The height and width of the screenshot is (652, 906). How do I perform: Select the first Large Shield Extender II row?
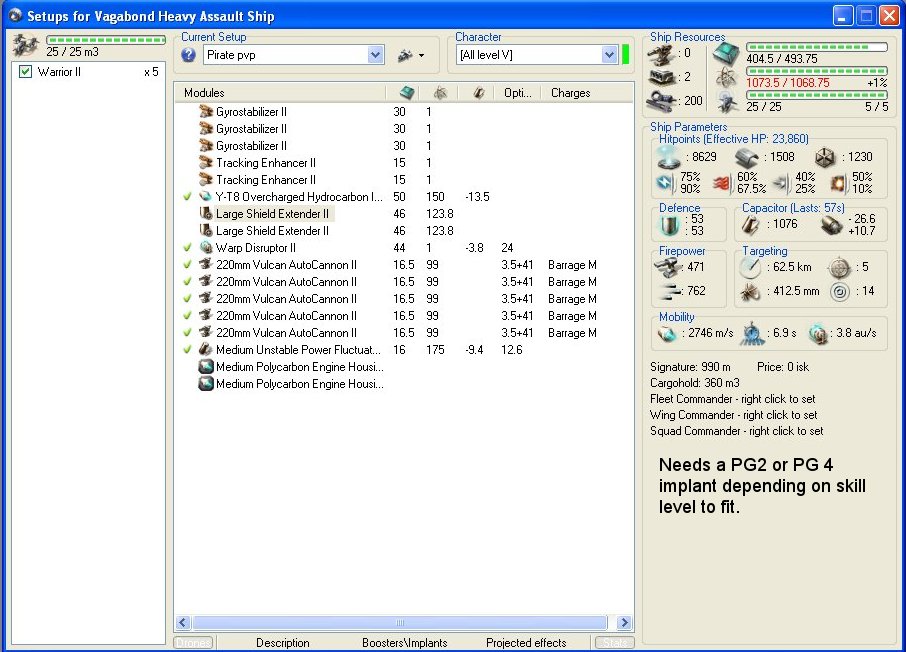coord(404,214)
